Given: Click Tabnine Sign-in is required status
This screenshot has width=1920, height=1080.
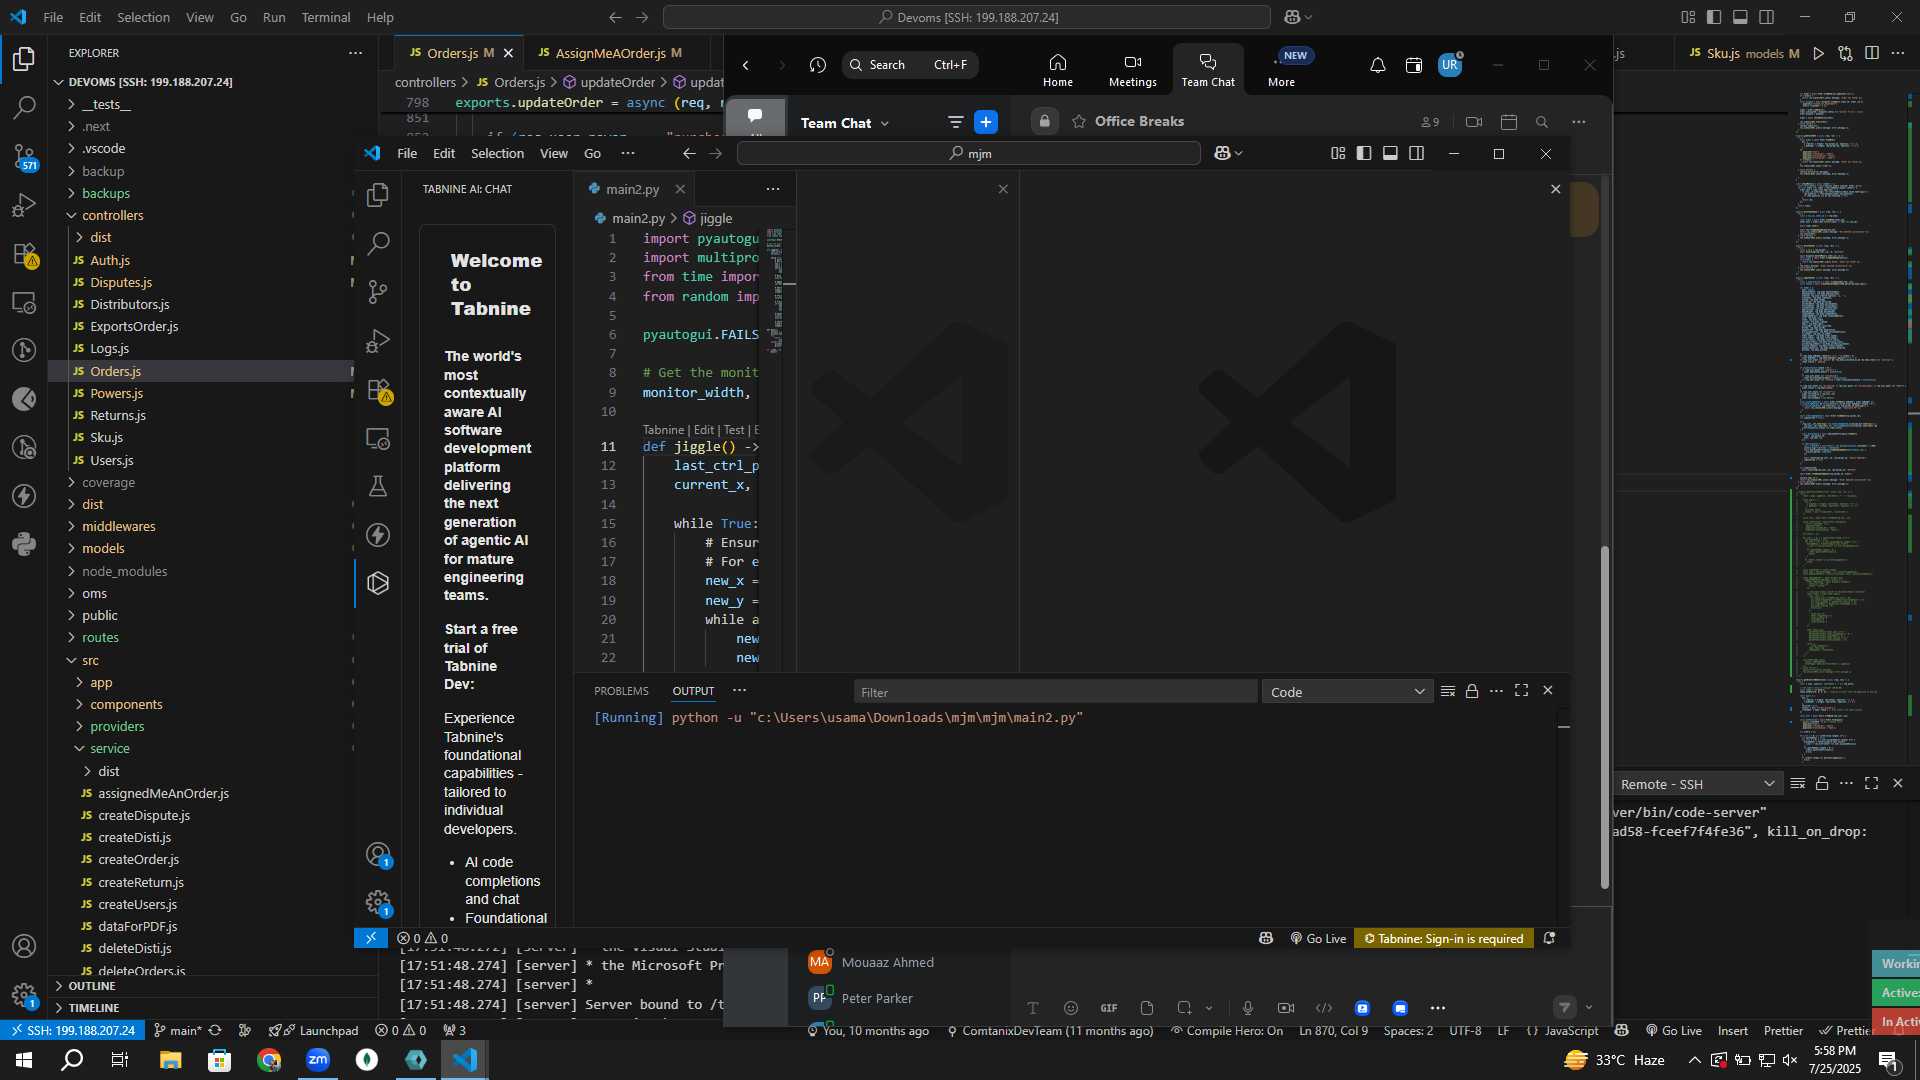Looking at the screenshot, I should (1444, 939).
